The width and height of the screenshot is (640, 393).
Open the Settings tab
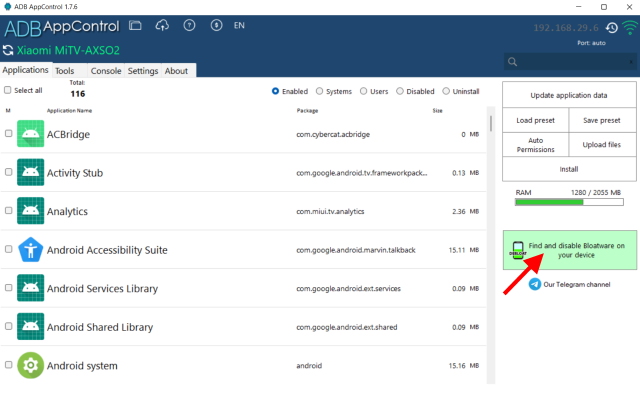click(143, 71)
